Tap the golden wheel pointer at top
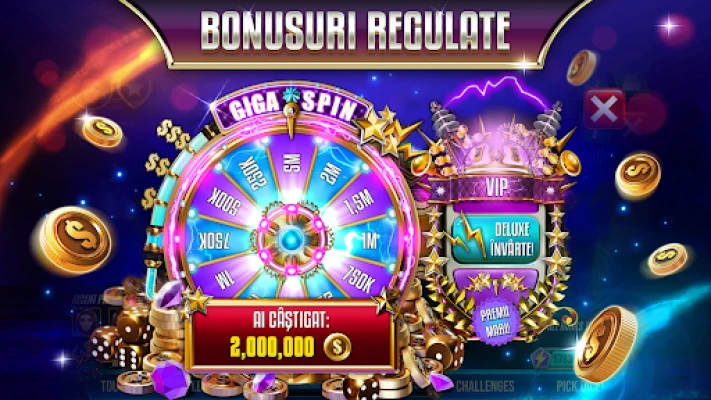This screenshot has width=711, height=400. click(x=291, y=119)
